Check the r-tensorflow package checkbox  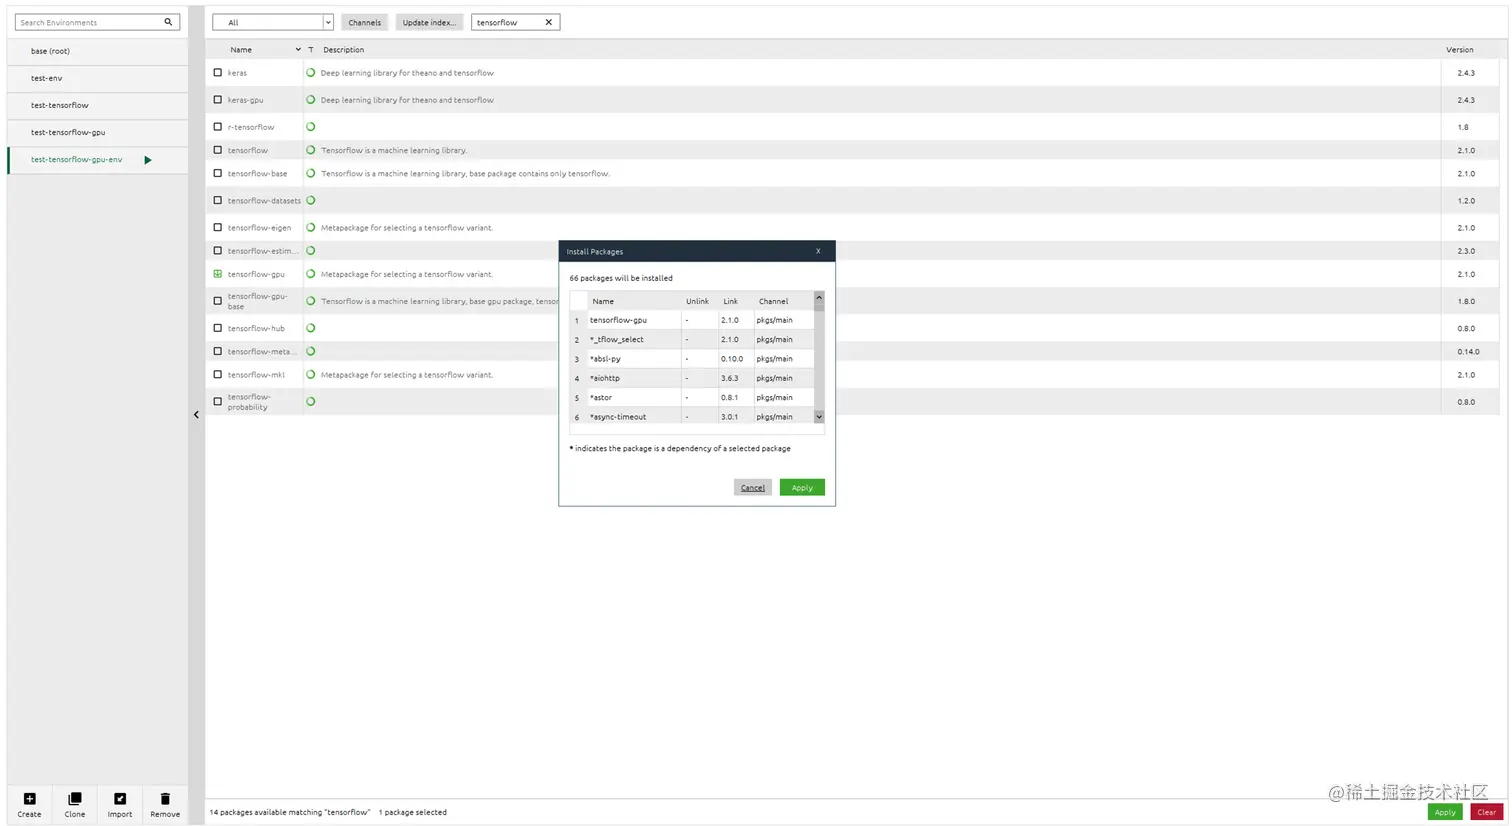(x=218, y=127)
